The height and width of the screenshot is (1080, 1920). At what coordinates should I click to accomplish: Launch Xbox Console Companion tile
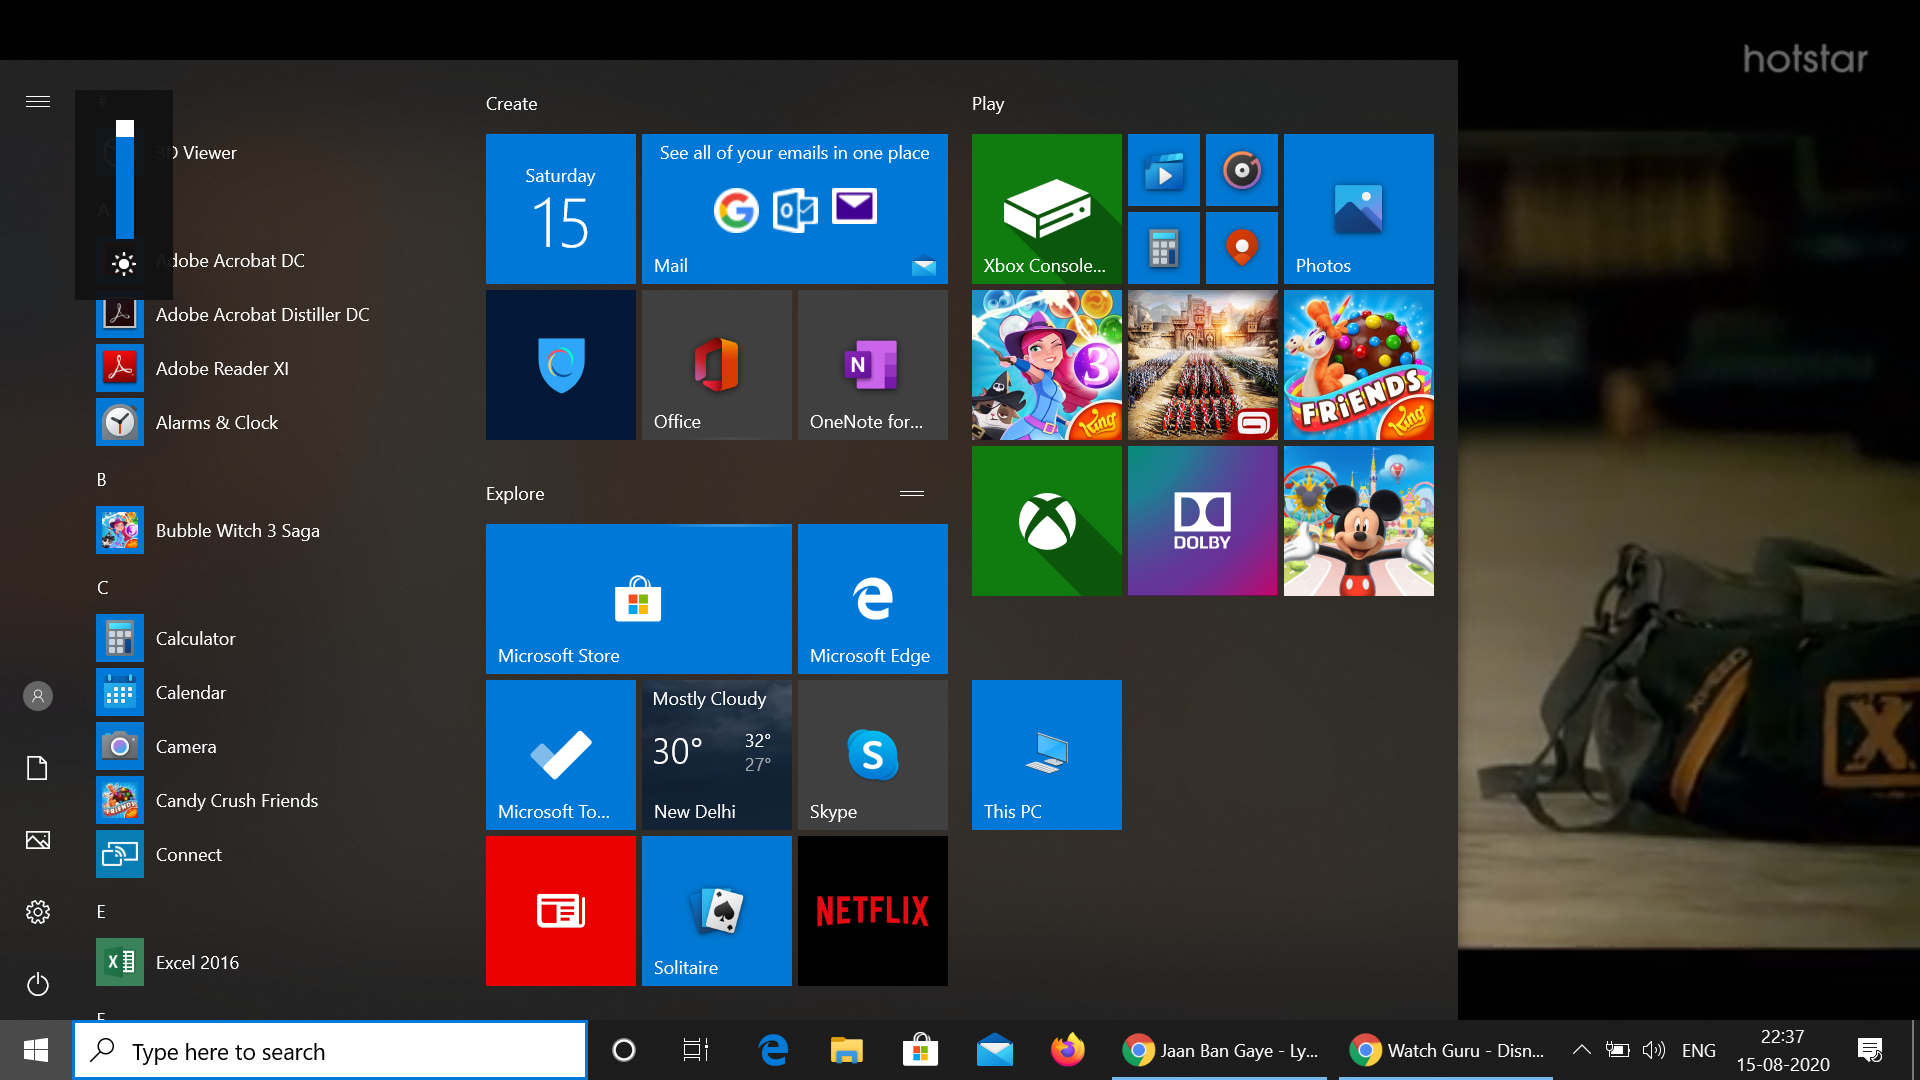point(1047,209)
